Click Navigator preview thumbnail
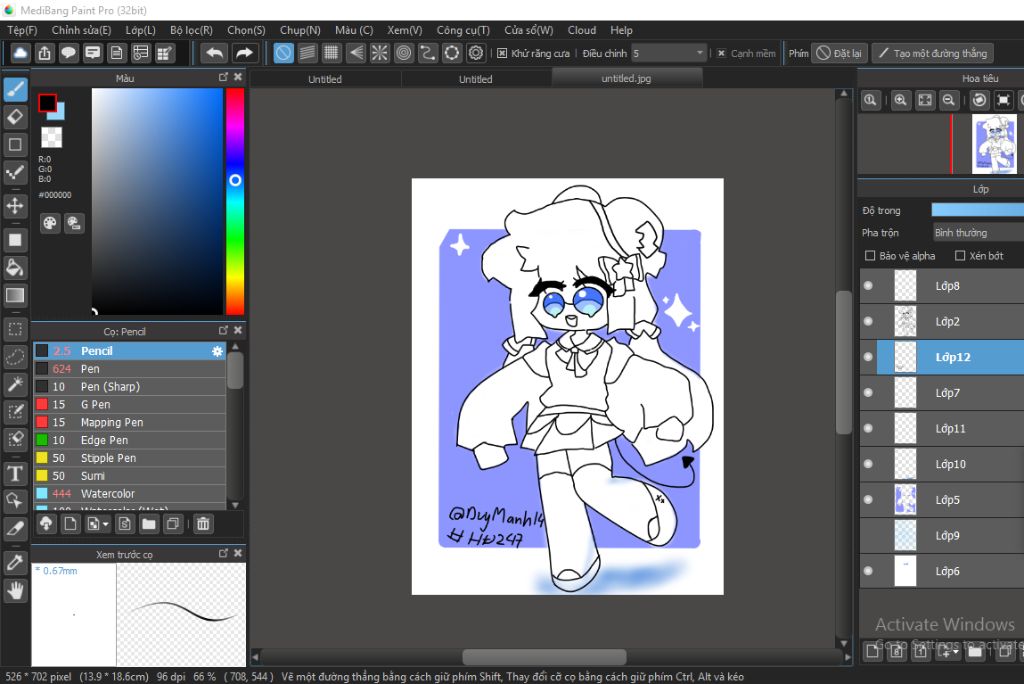The image size is (1024, 684). tap(994, 144)
